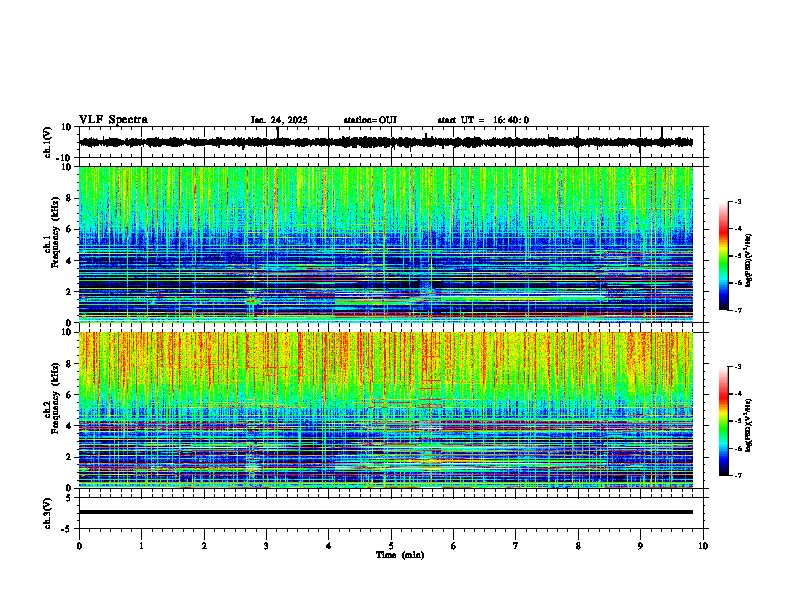Click time axis tick label "5"

tap(391, 546)
